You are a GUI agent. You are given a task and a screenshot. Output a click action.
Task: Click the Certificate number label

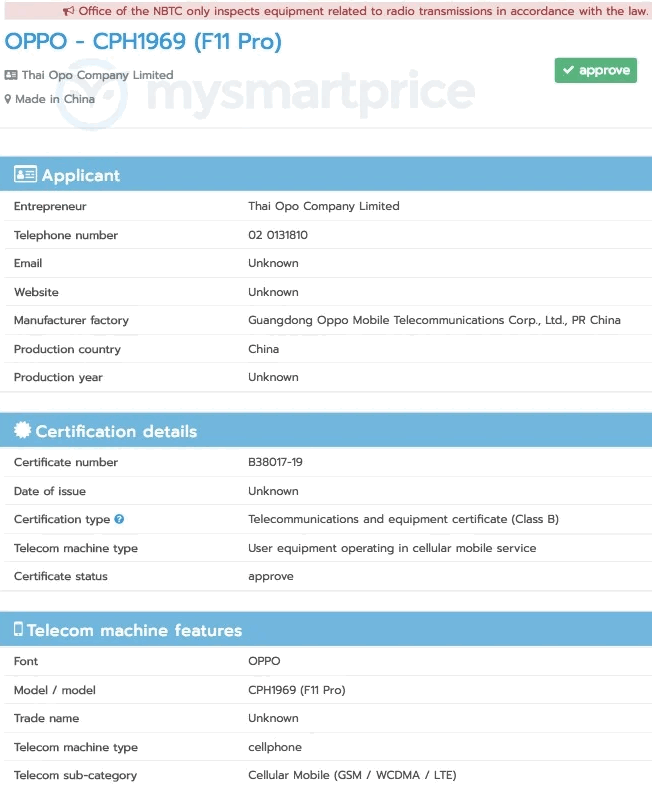[66, 462]
